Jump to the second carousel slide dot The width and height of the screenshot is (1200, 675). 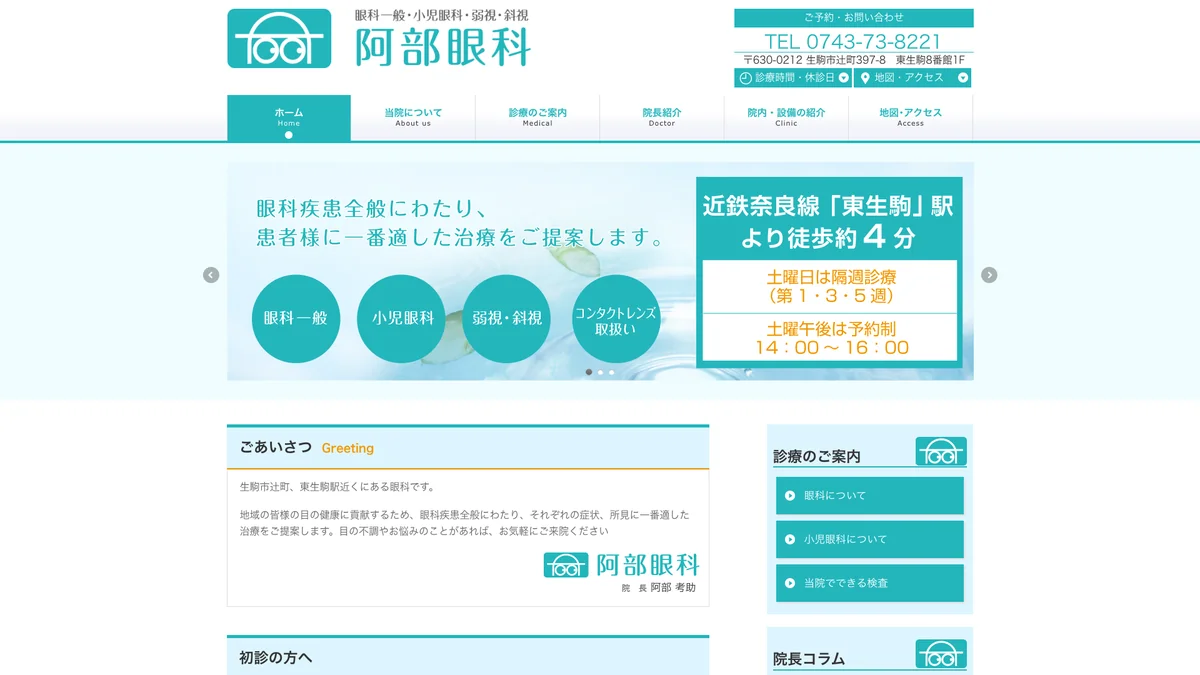[x=600, y=372]
